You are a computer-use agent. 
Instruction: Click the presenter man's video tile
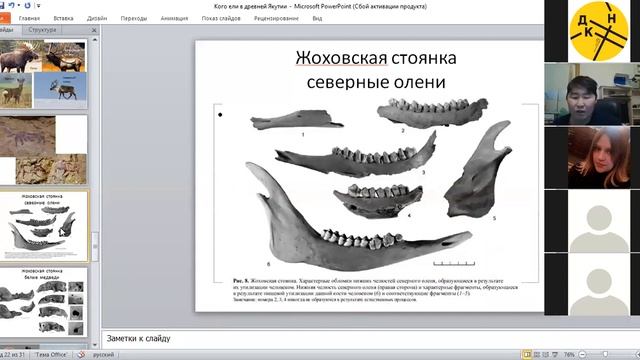pos(592,94)
